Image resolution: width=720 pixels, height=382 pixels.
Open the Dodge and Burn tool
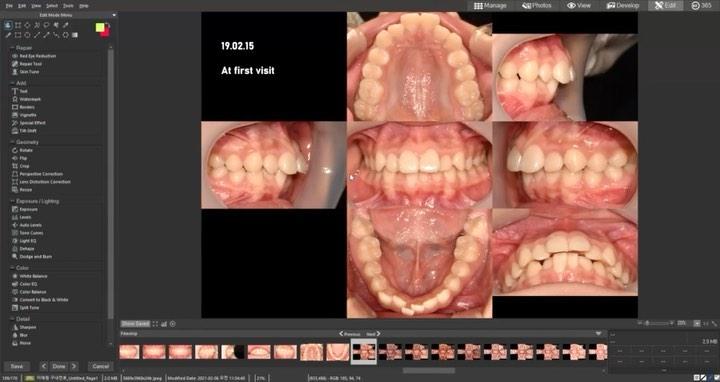[32, 257]
